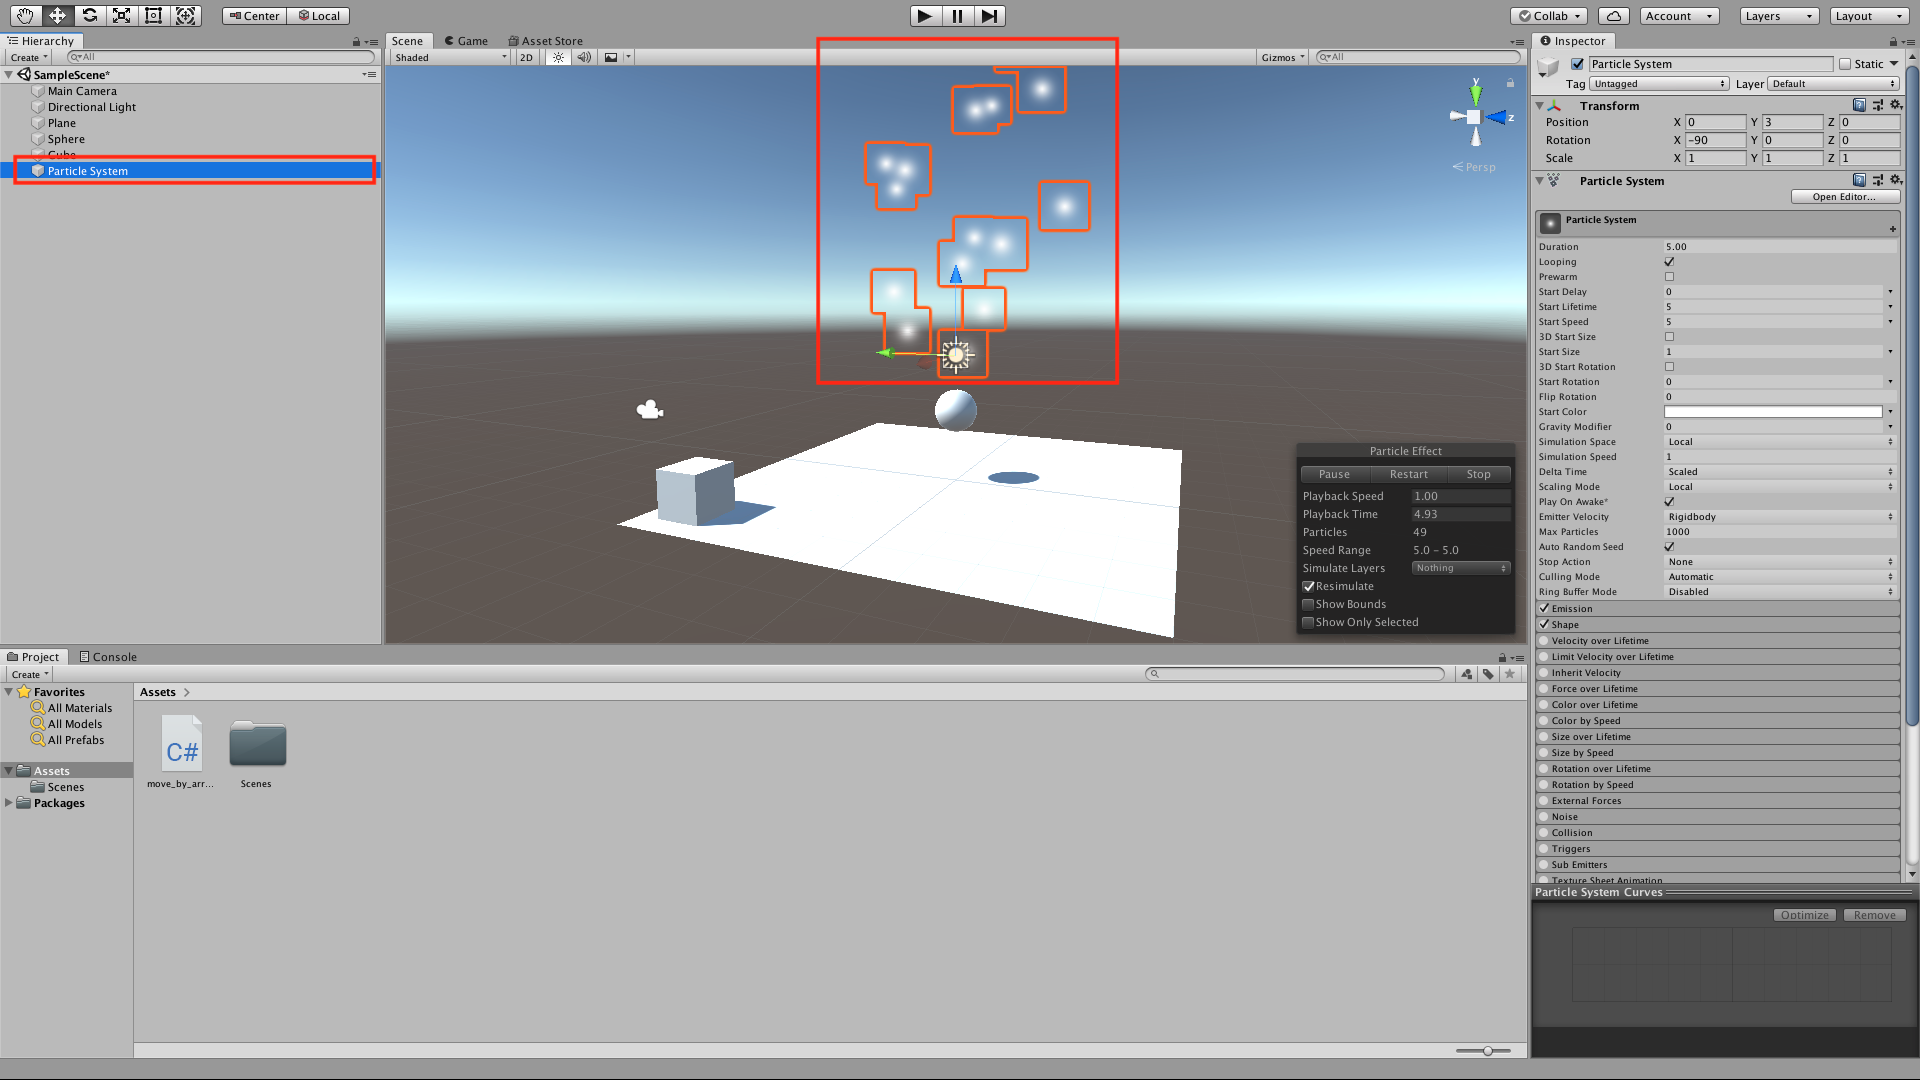Enable Show Bounds checkbox
1920x1080 pixels.
[x=1308, y=604]
